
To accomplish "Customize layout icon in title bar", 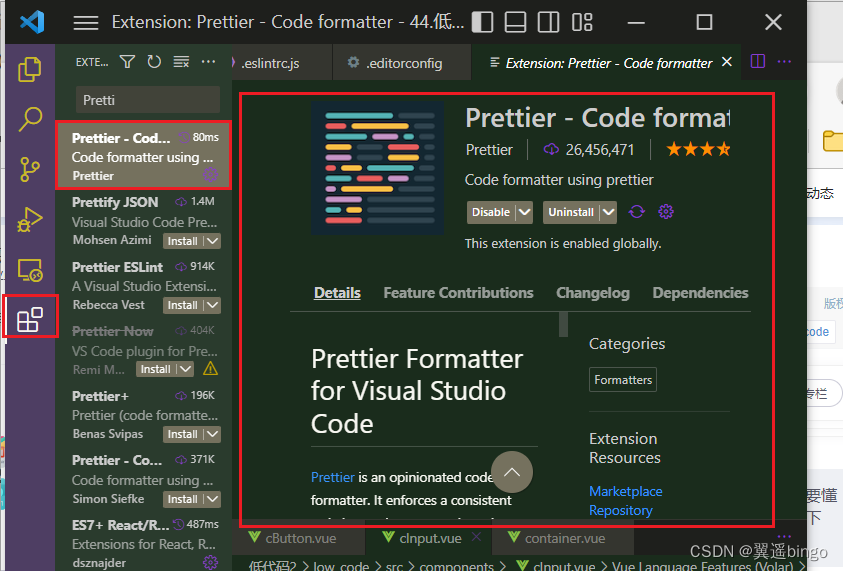I will 582,23.
